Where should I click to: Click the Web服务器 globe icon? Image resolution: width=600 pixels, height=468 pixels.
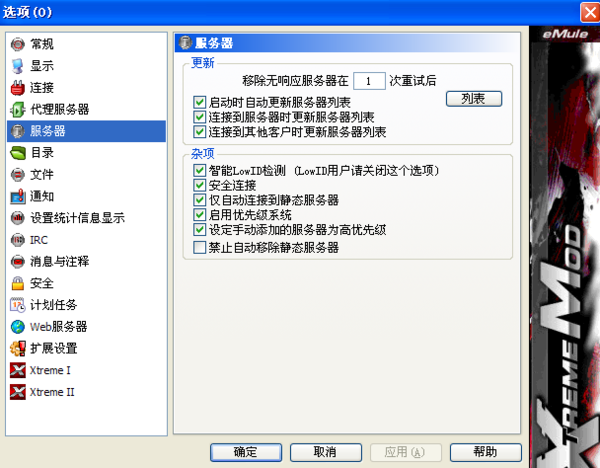click(18, 327)
